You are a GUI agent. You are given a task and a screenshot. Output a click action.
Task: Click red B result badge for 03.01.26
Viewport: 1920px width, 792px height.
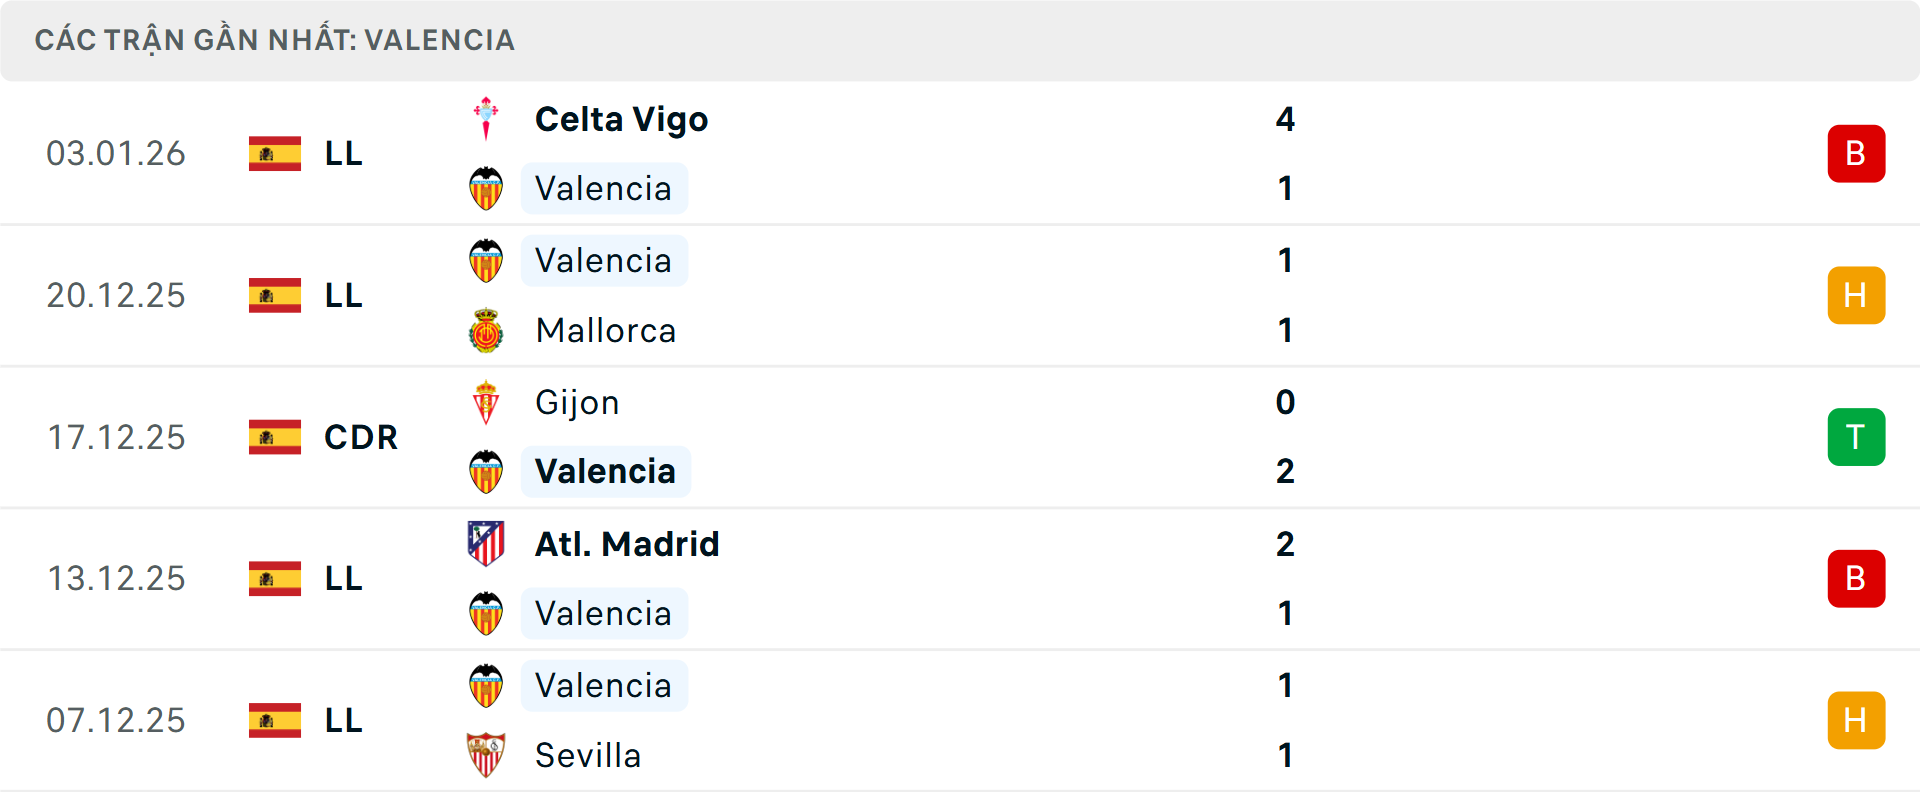1856,153
